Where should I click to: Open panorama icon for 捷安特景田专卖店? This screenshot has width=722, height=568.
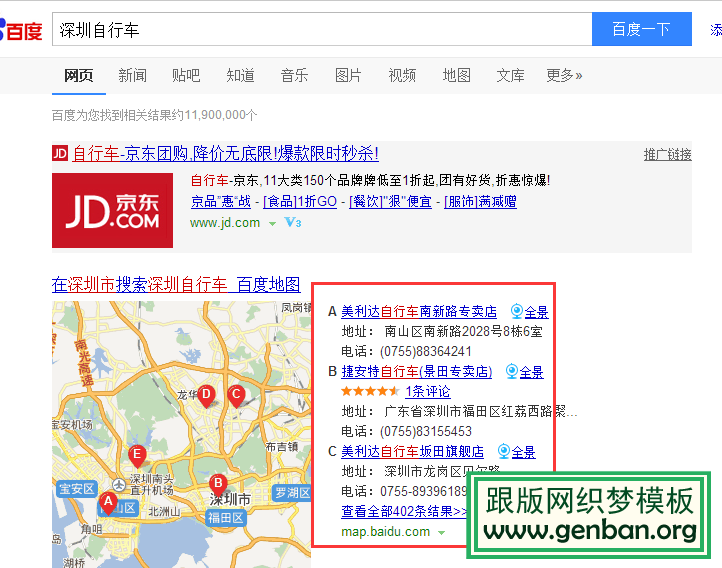(x=512, y=371)
